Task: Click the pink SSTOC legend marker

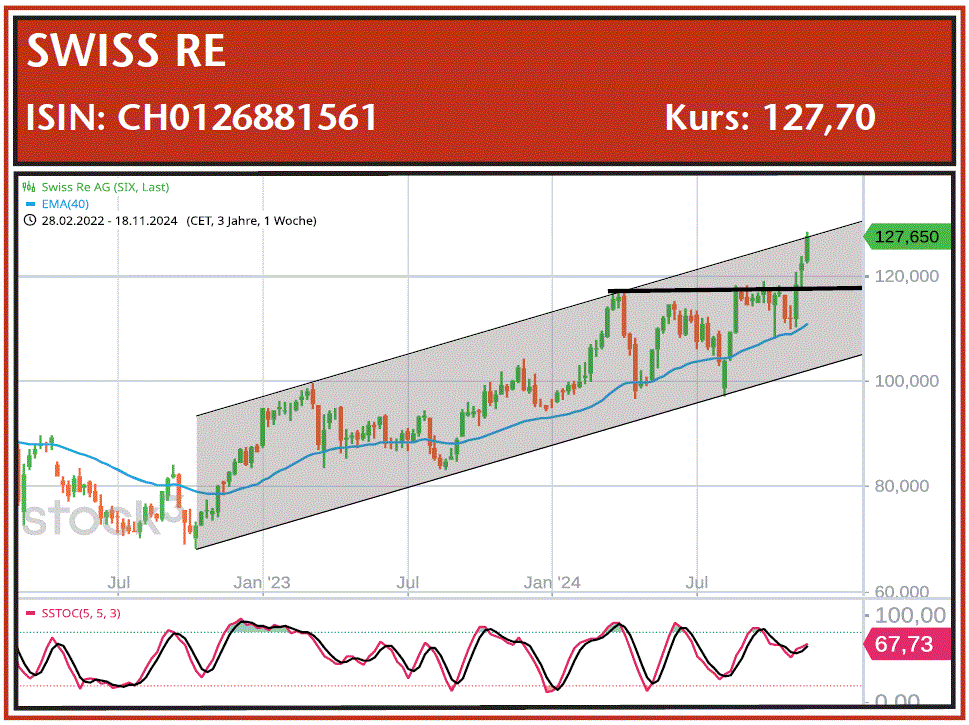Action: tap(30, 614)
